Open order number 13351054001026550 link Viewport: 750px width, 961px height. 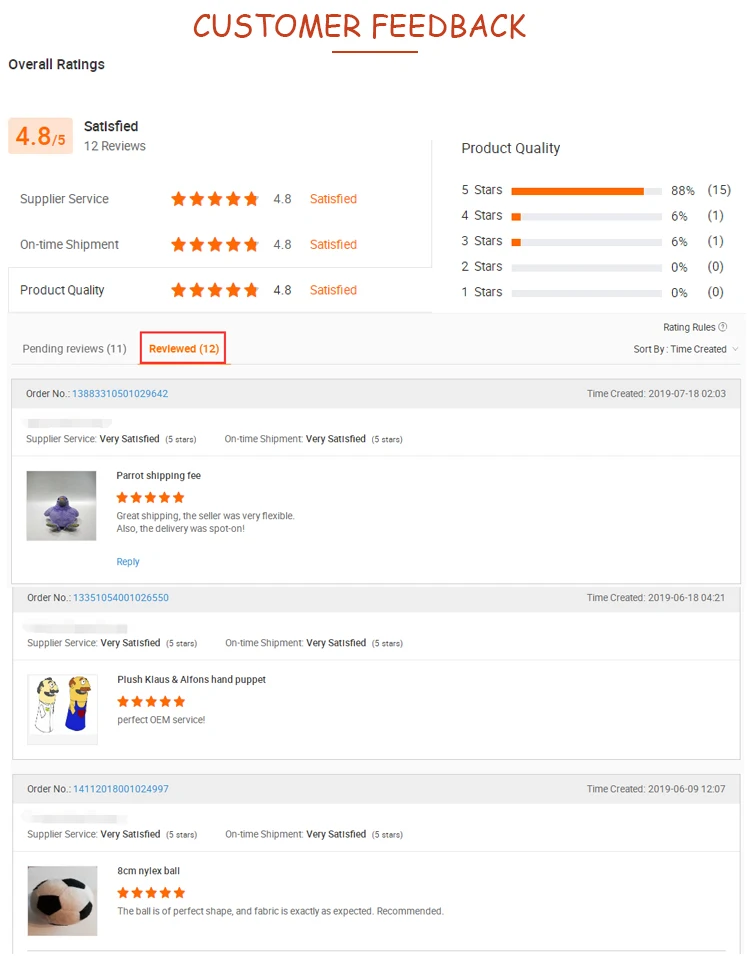click(121, 598)
